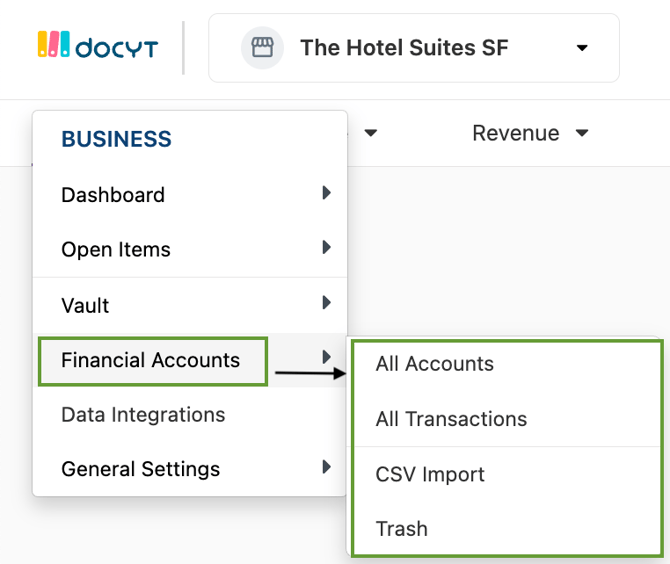Screen dimensions: 670x564
Task: Open the Open Items submenu
Action: [x=190, y=249]
